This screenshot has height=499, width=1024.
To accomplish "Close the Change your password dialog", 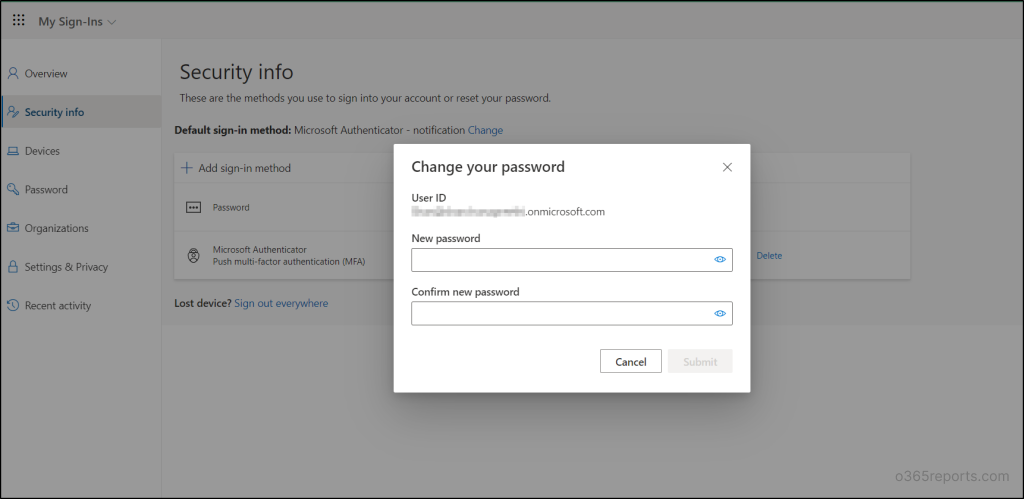I will tap(727, 167).
